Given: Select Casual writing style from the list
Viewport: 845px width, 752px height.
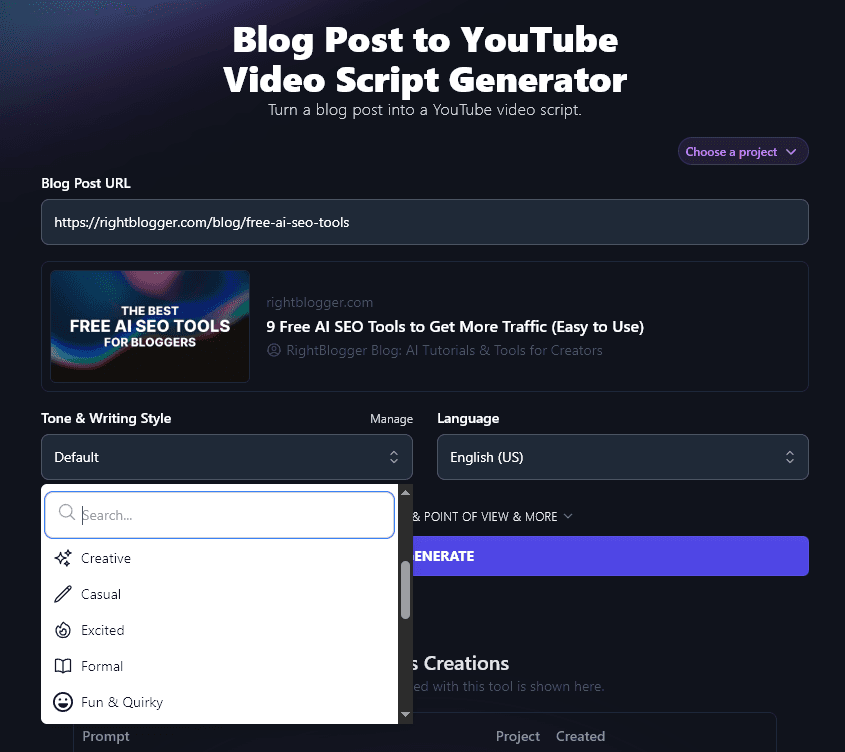Looking at the screenshot, I should (x=101, y=594).
